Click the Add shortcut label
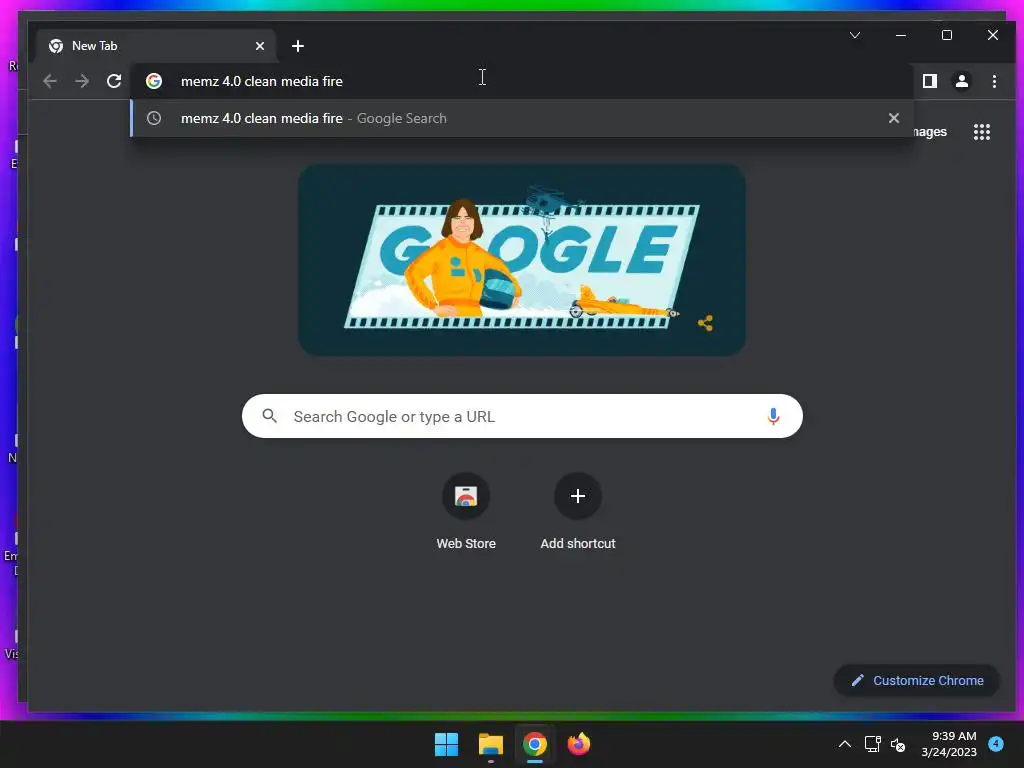 (x=578, y=543)
